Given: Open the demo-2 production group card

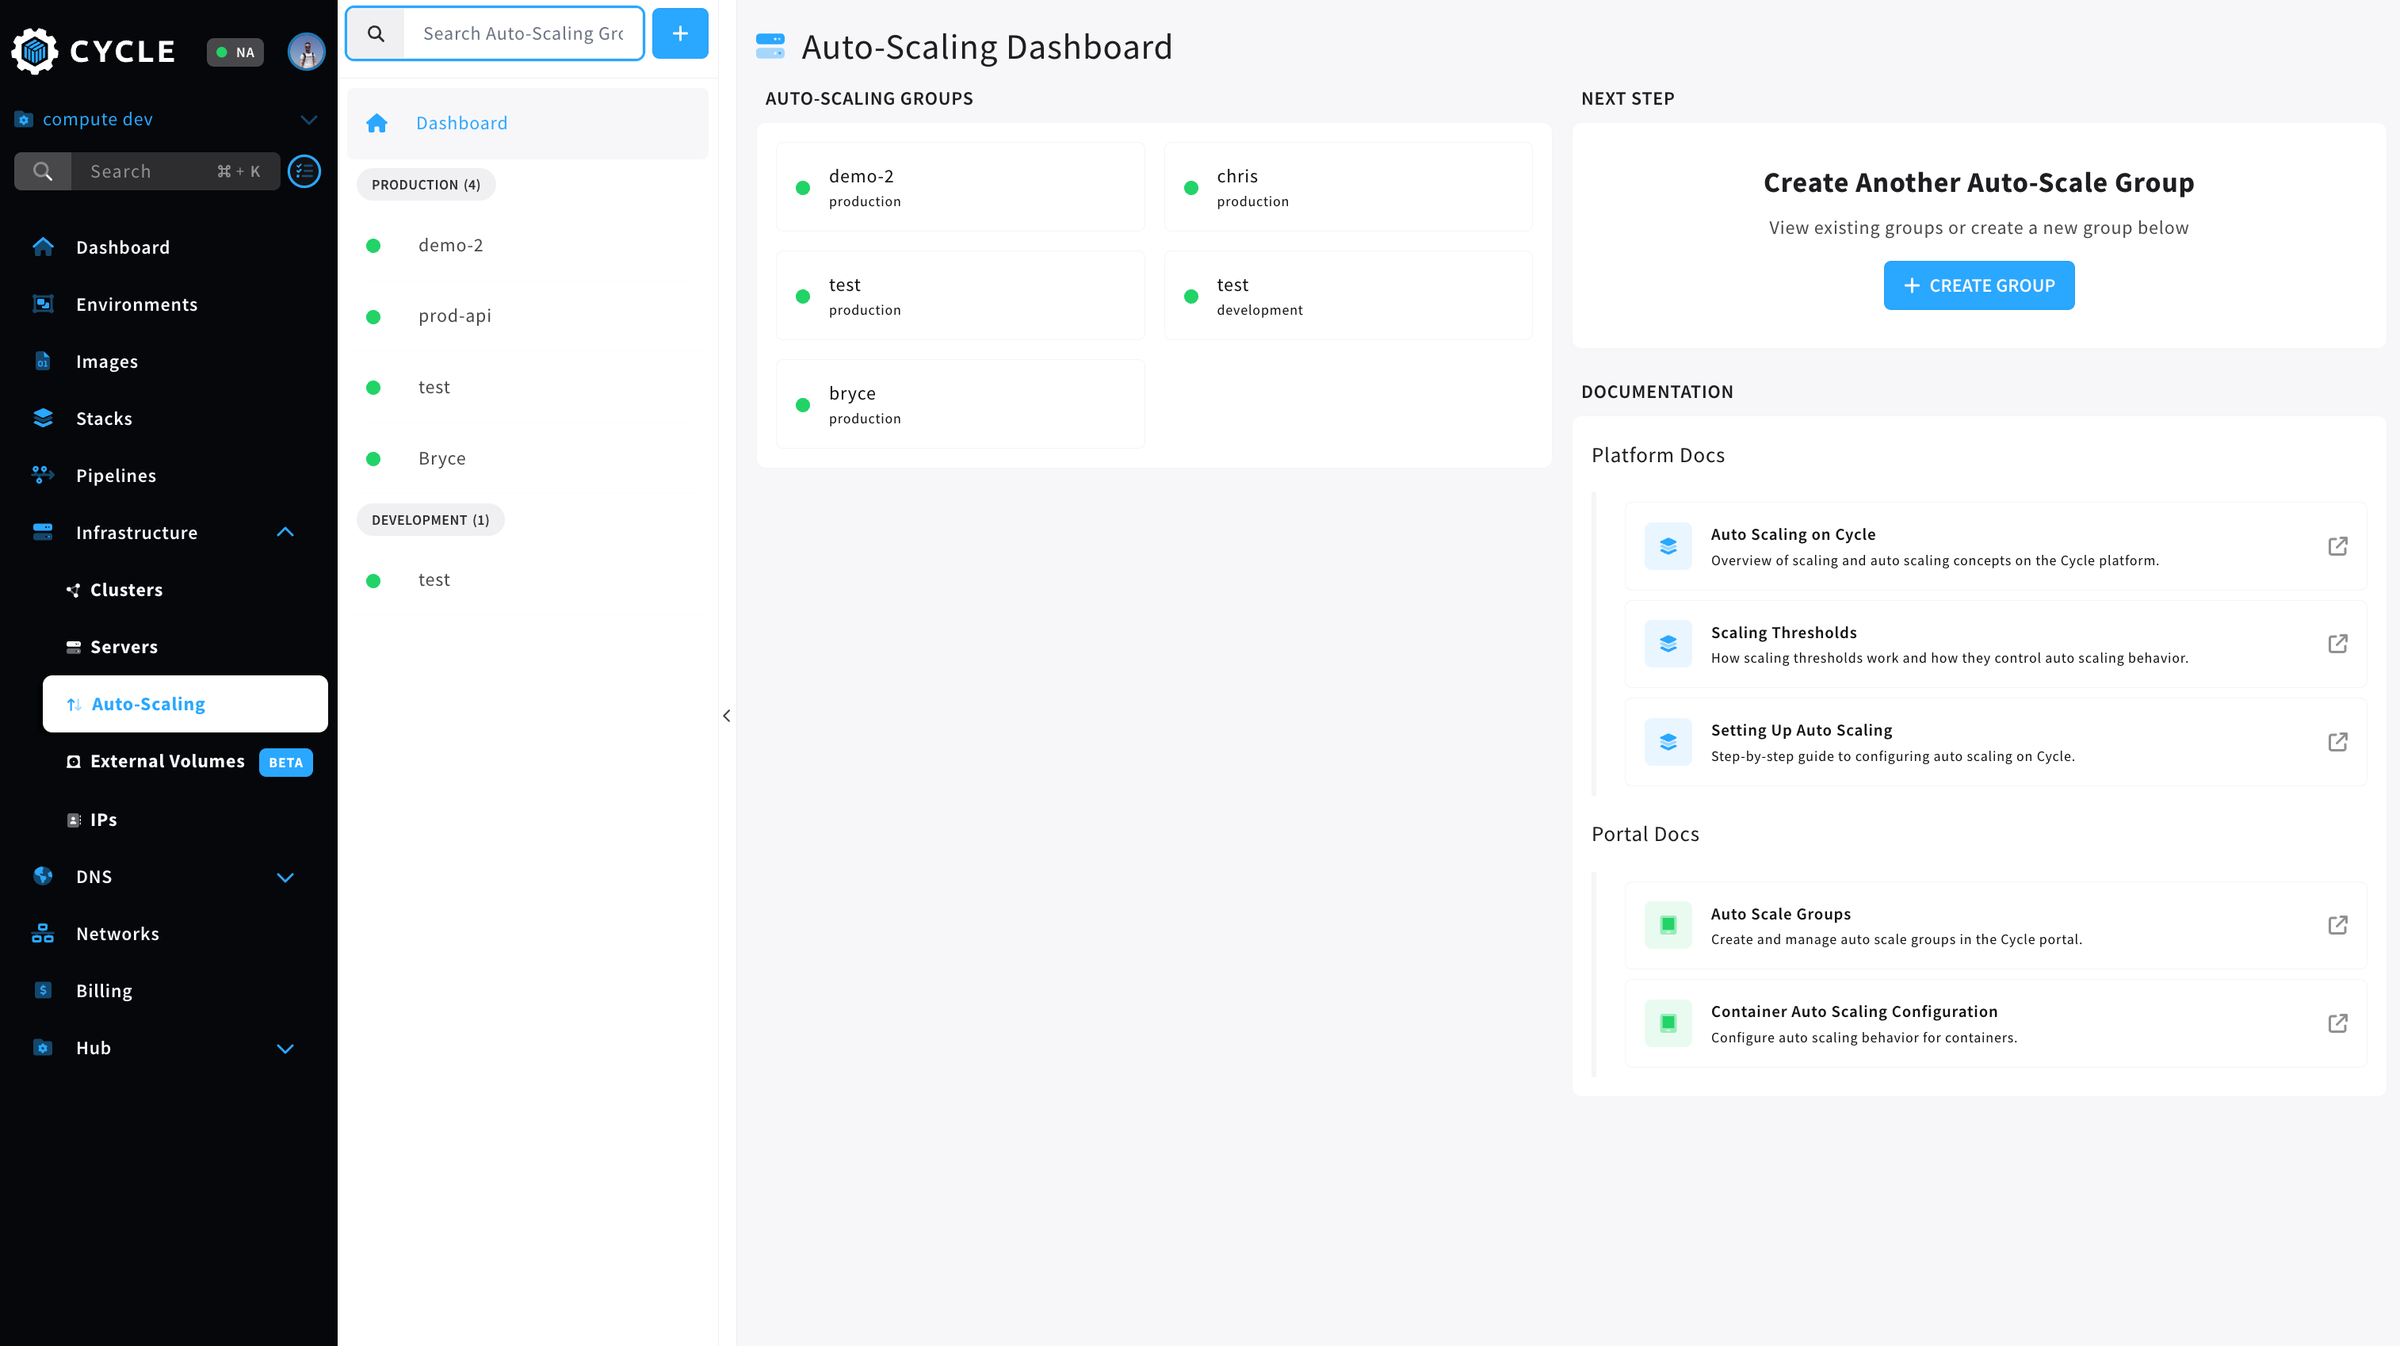Looking at the screenshot, I should 960,187.
